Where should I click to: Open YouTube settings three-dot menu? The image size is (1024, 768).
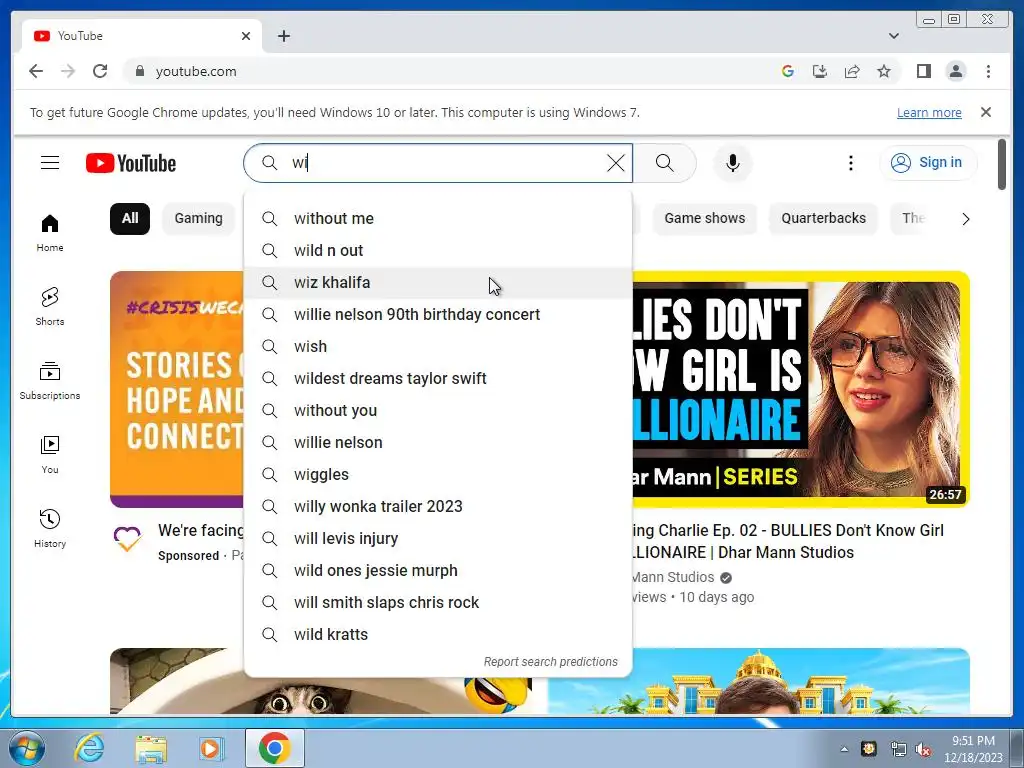pyautogui.click(x=850, y=163)
